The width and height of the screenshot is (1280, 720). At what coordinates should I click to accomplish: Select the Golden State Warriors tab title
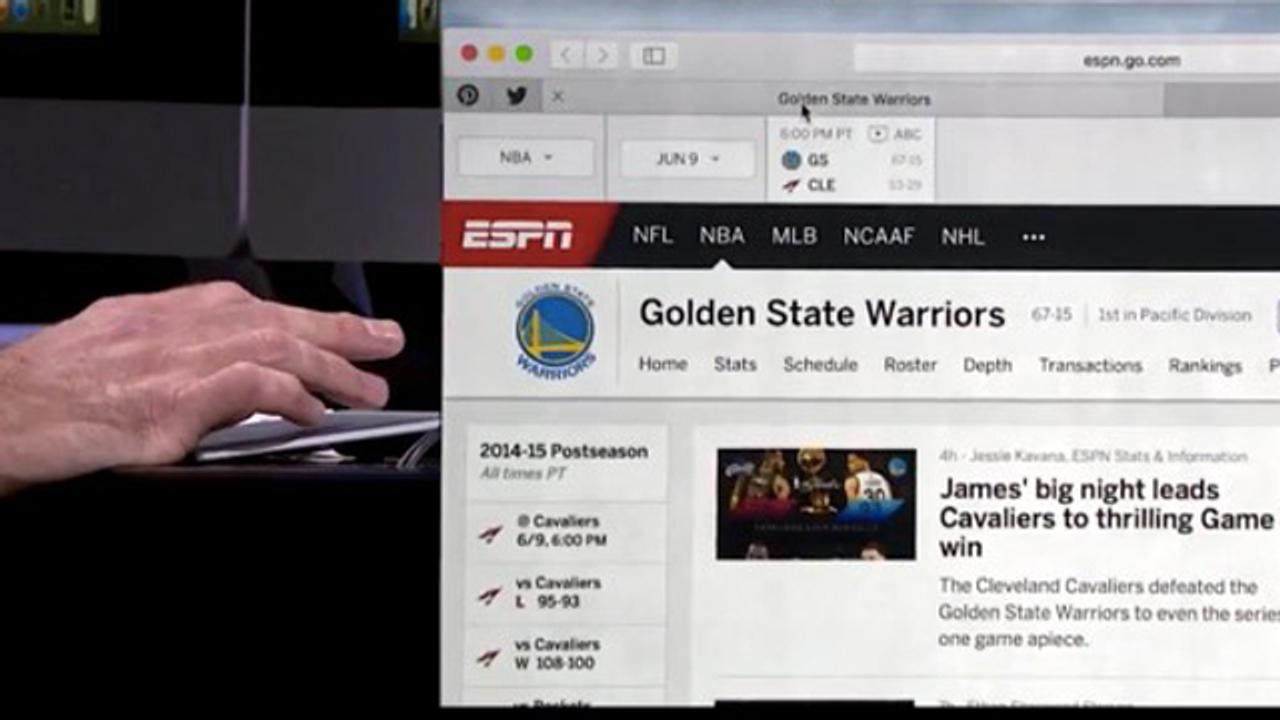854,99
